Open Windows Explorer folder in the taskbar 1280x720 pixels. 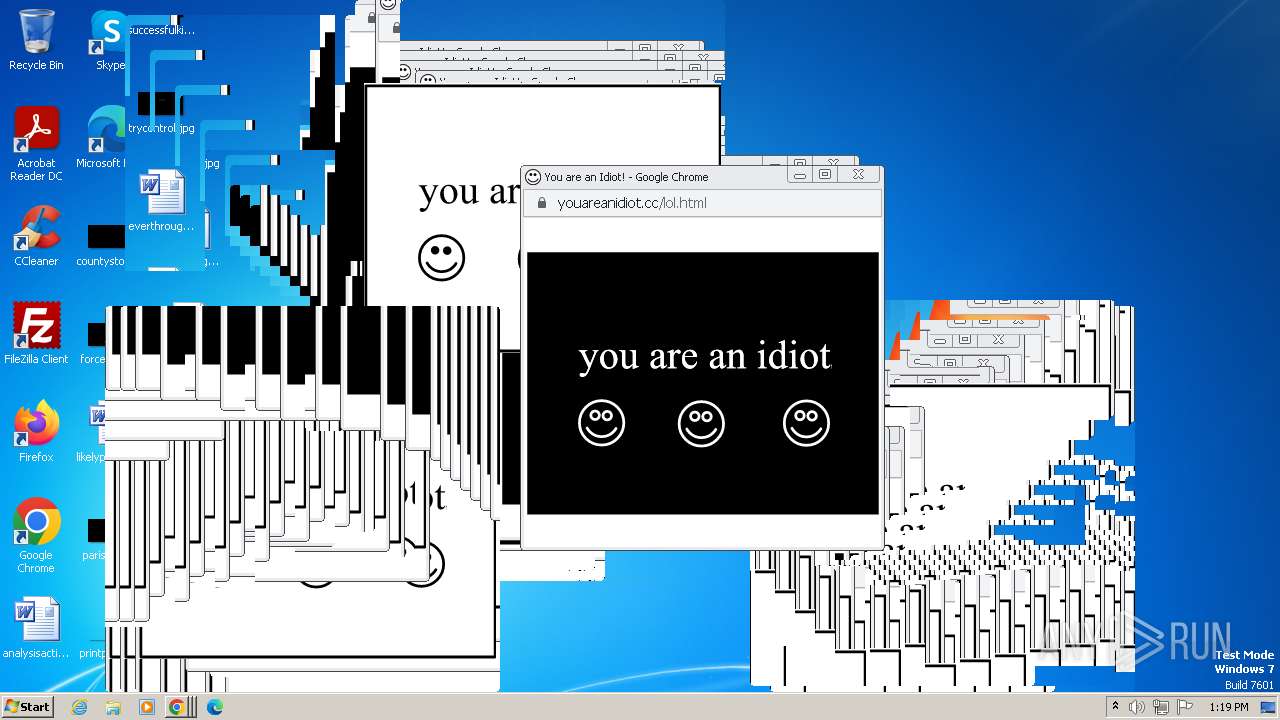point(113,707)
